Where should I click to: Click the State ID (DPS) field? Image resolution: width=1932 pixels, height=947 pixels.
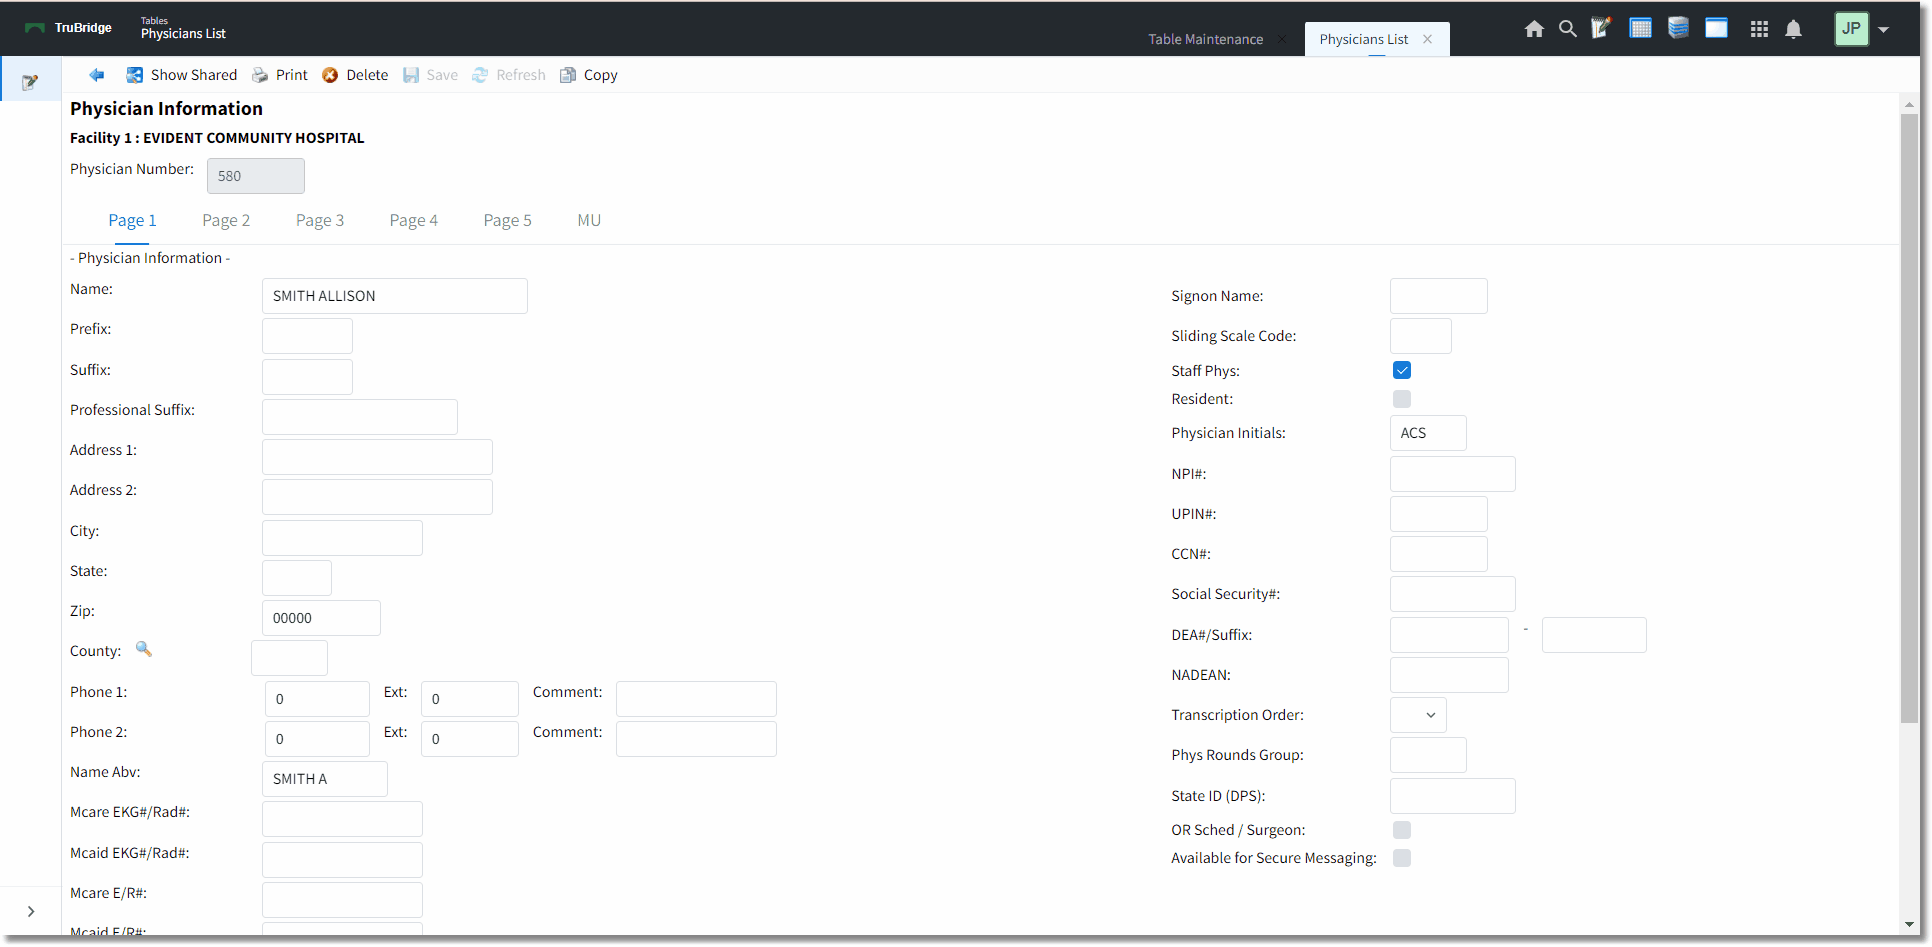pyautogui.click(x=1453, y=796)
